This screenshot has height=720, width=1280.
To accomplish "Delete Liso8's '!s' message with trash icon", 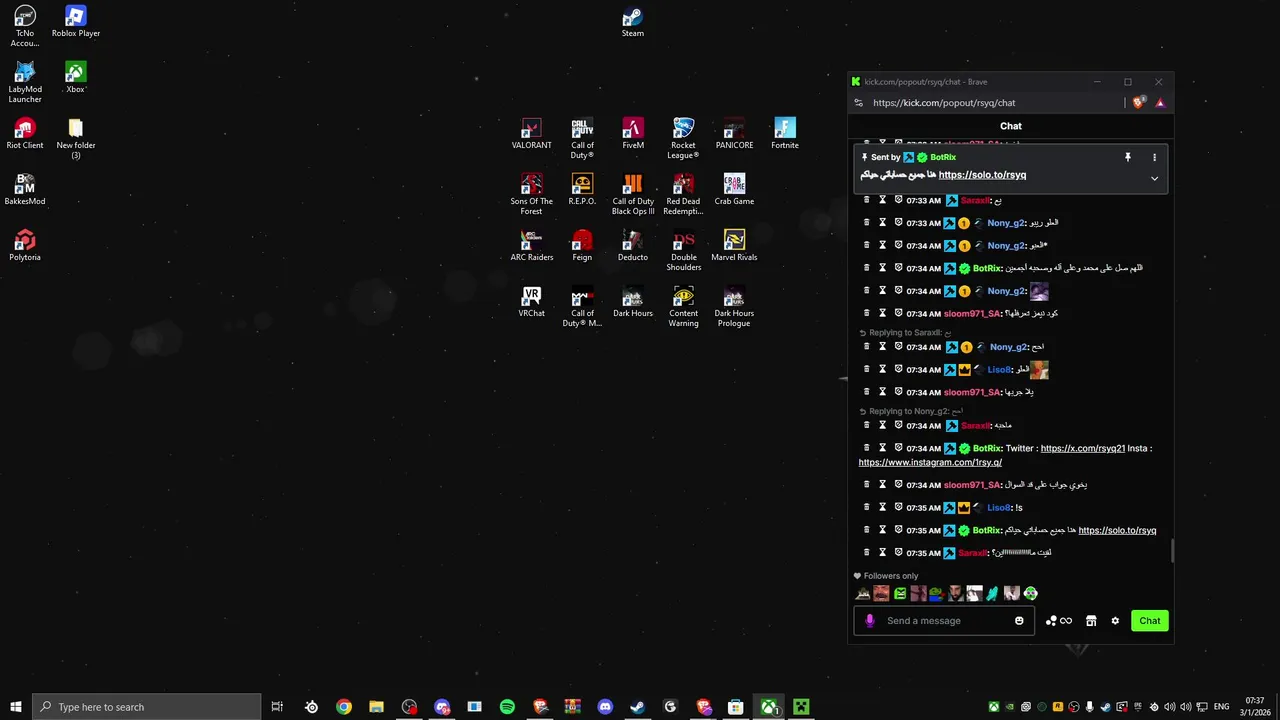I will 867,507.
